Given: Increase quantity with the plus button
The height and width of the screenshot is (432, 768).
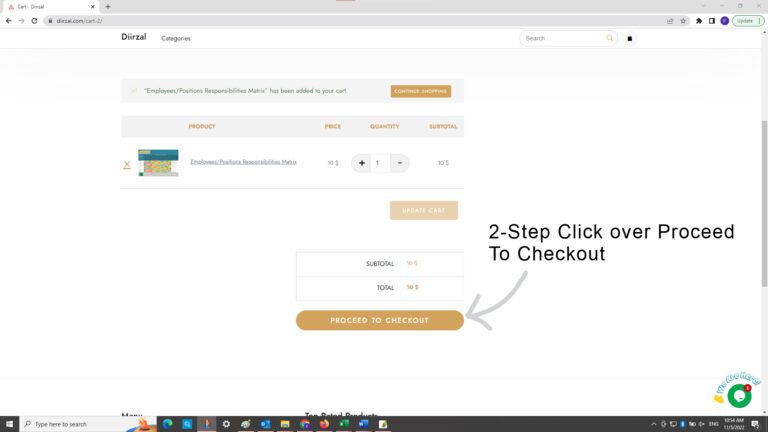Looking at the screenshot, I should (x=361, y=163).
